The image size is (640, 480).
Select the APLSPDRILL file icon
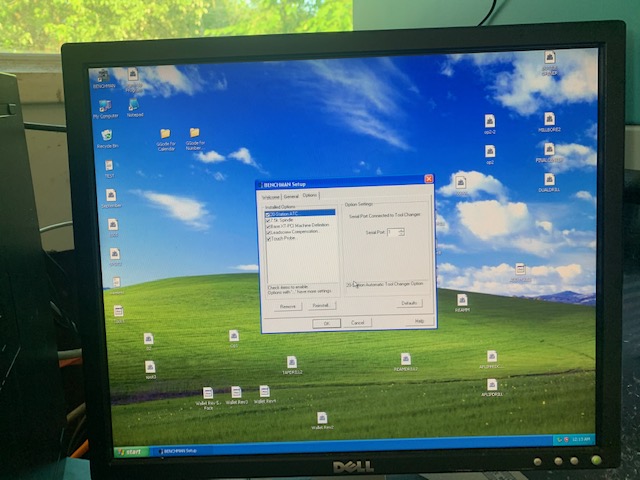pyautogui.click(x=492, y=388)
